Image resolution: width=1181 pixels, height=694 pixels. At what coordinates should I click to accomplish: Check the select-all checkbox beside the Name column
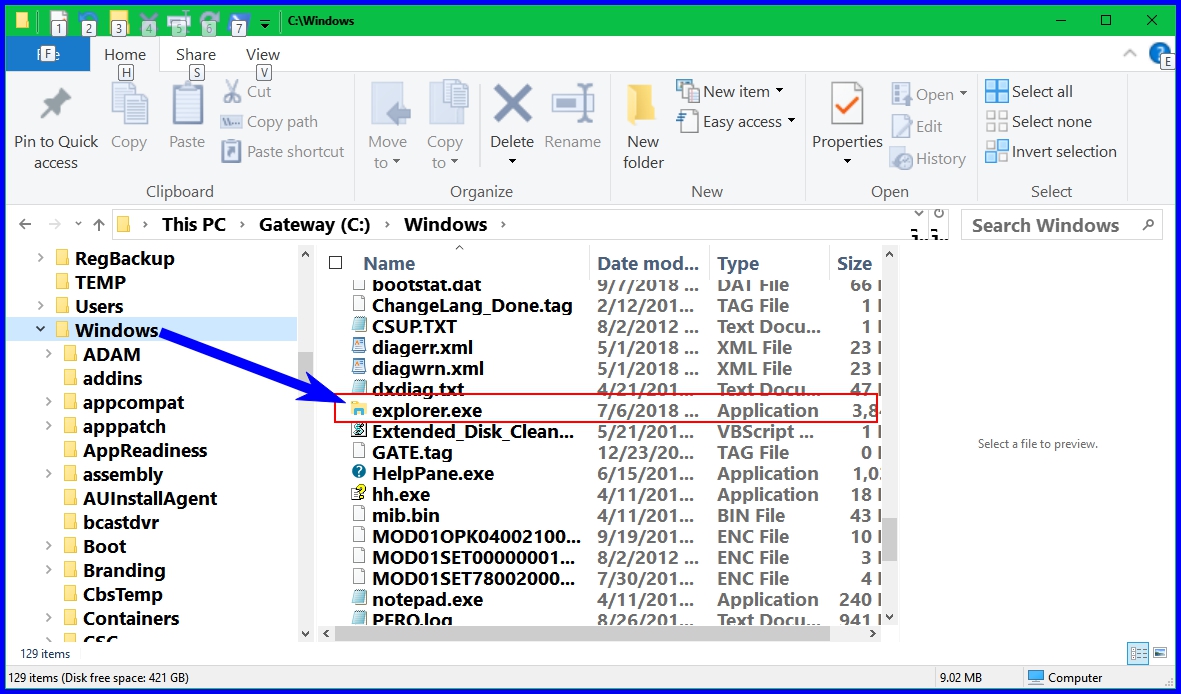[336, 262]
